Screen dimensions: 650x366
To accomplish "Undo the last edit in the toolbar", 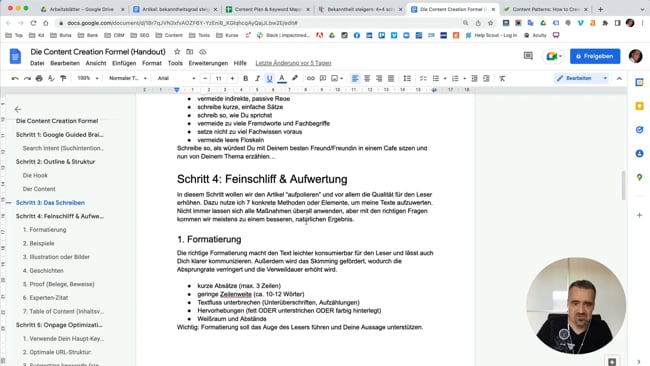I will 15,78.
